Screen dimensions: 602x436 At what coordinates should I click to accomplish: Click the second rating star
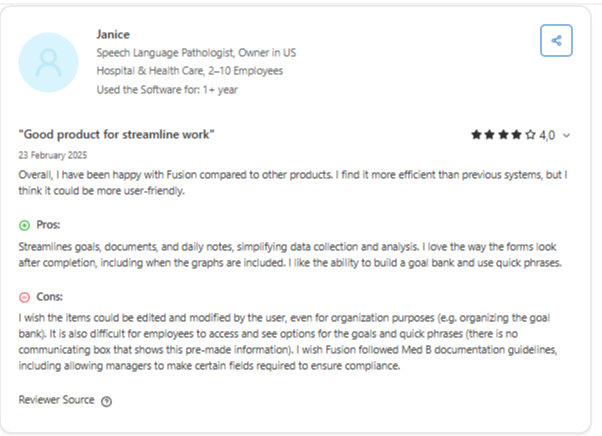490,135
